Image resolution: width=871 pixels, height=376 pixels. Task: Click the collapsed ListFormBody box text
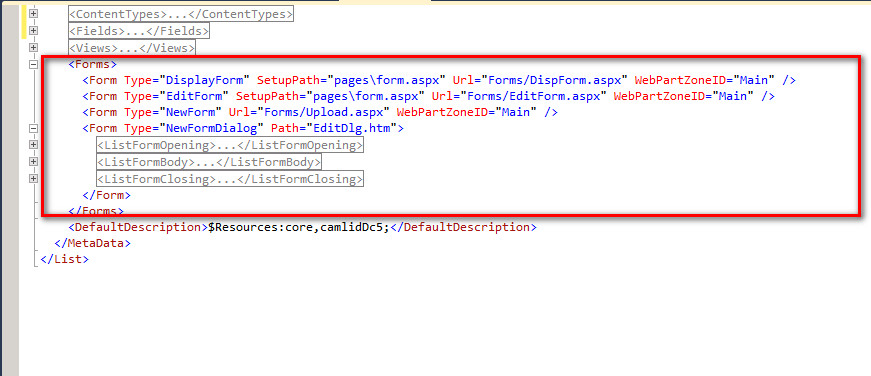[209, 162]
